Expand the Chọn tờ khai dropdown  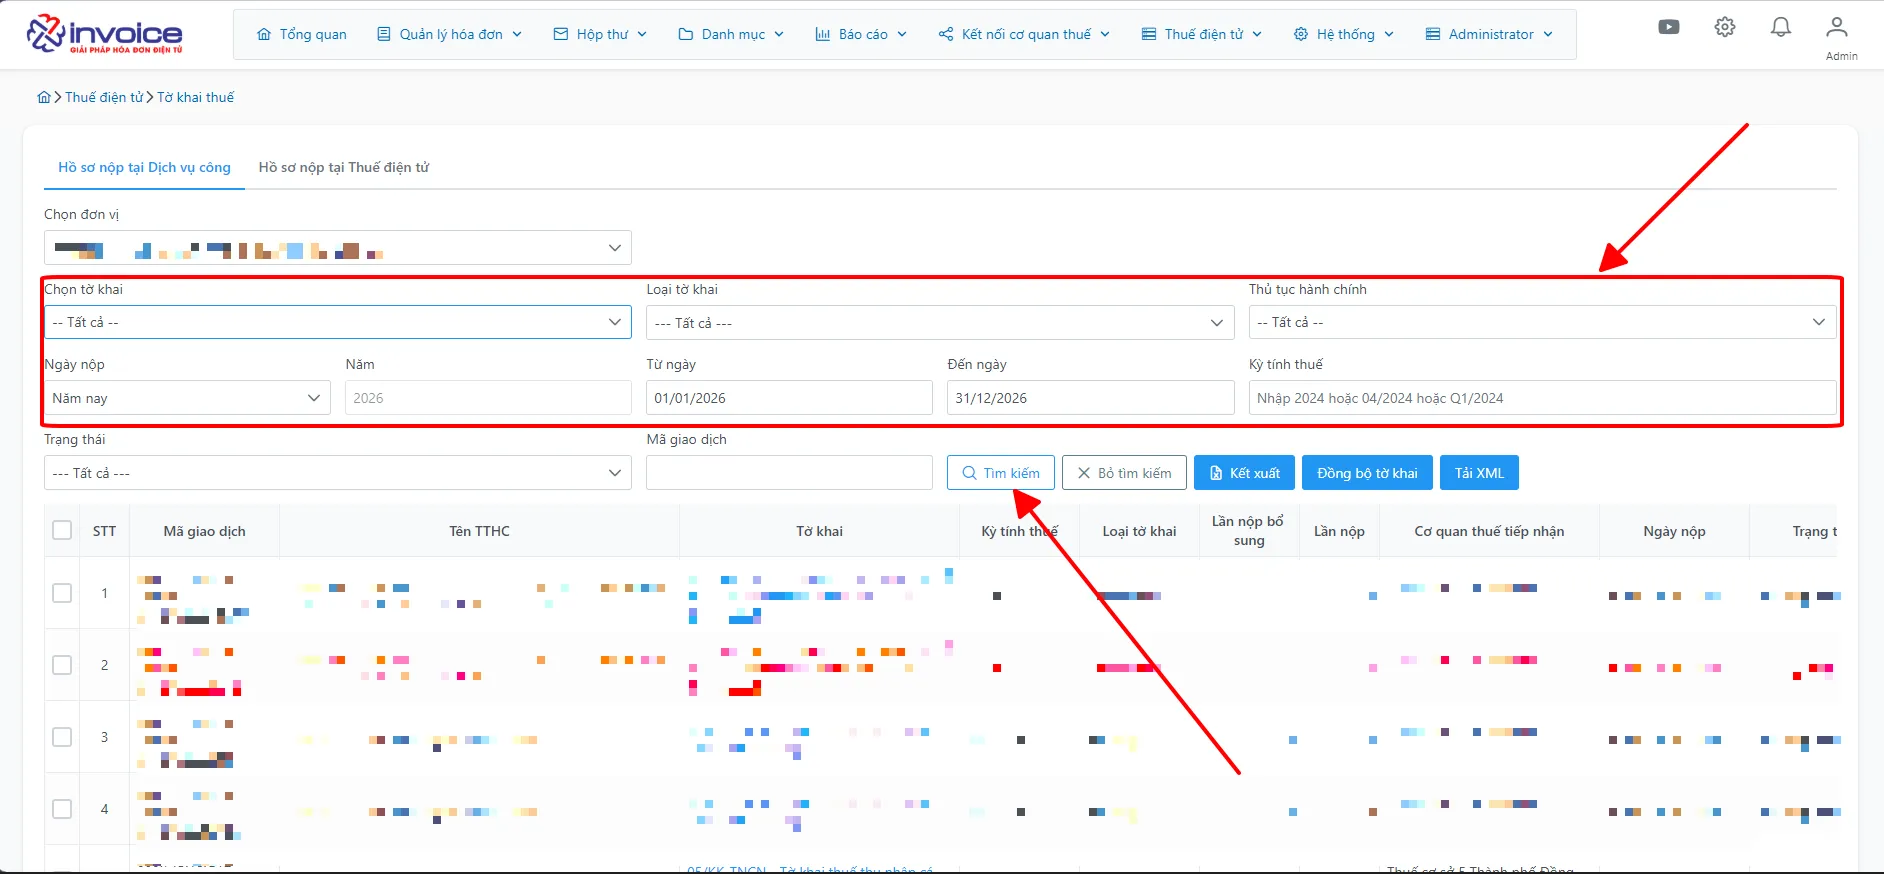coord(337,322)
